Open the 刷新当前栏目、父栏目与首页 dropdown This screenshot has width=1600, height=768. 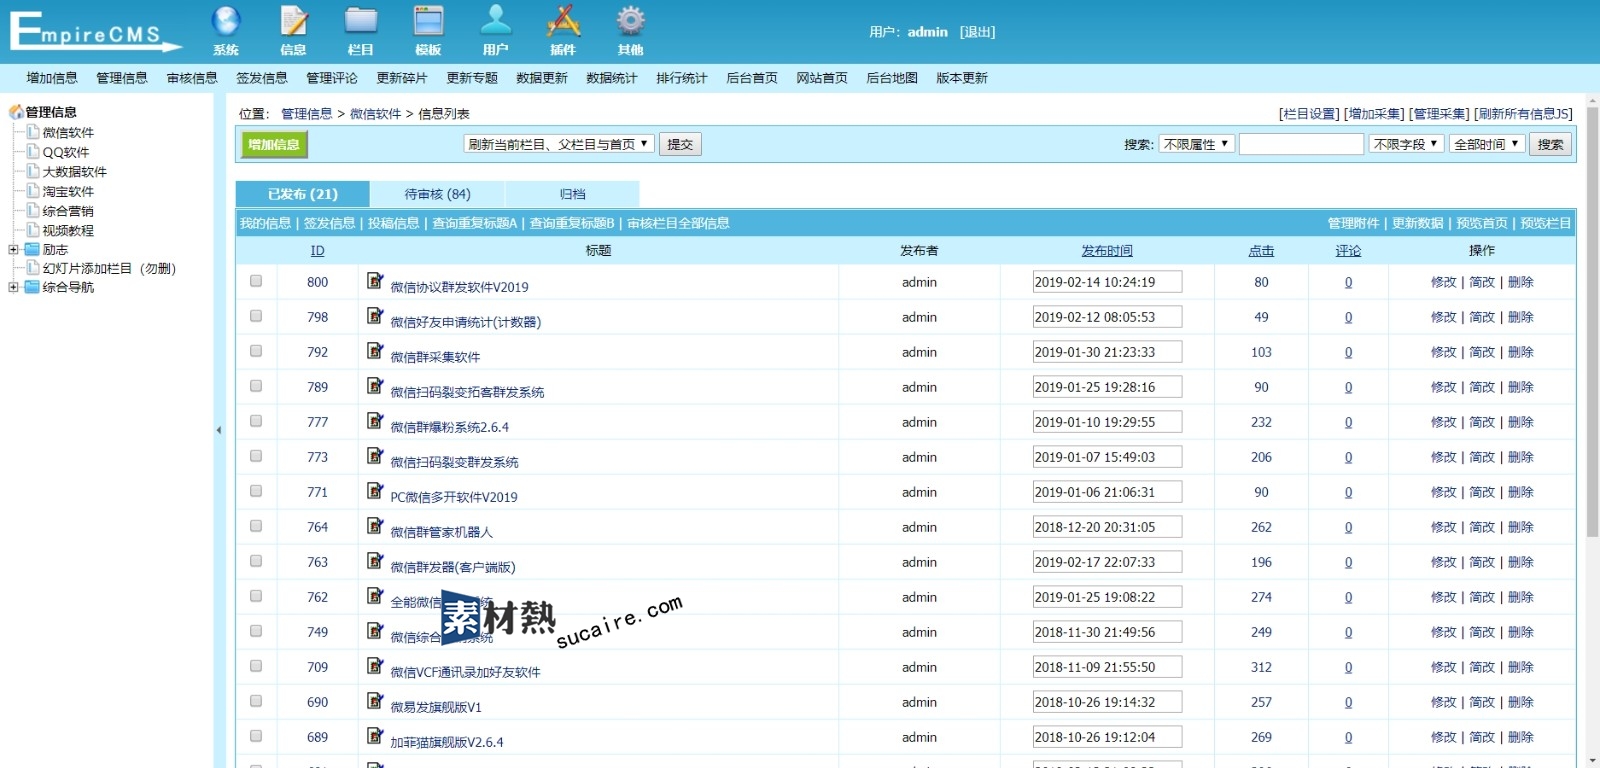click(559, 144)
